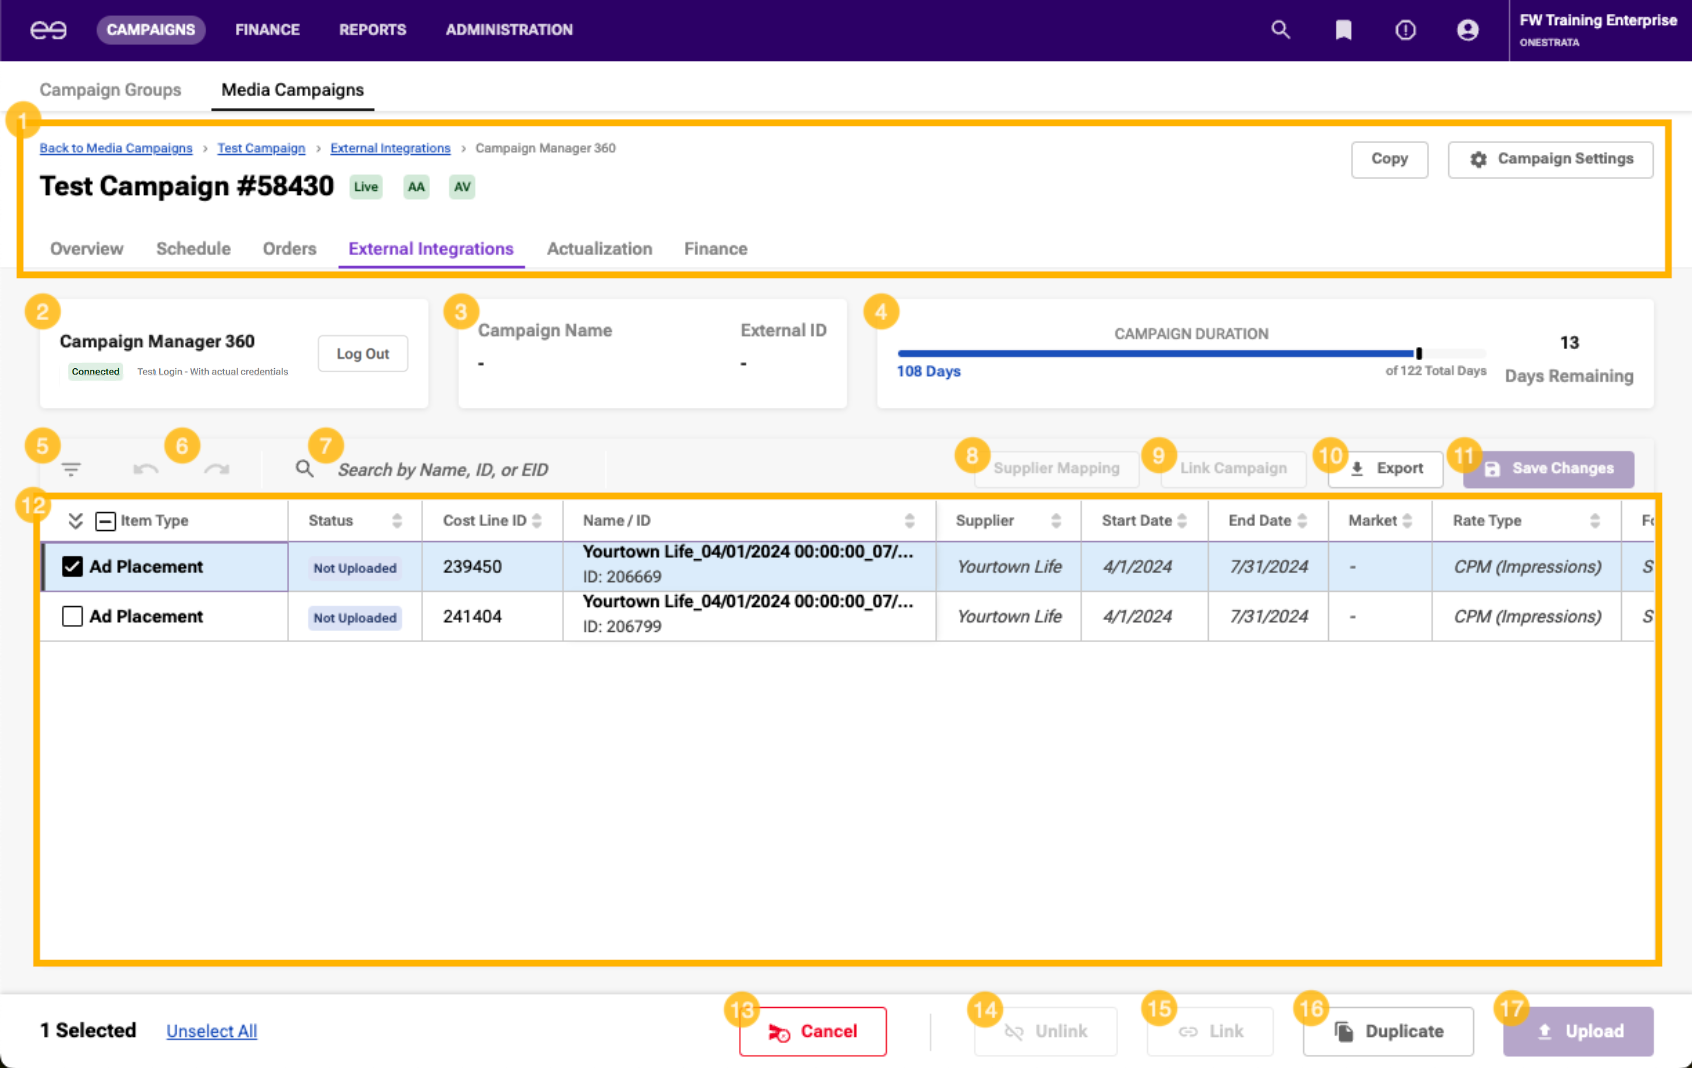
Task: Click the alert info icon in header
Action: tap(1405, 30)
